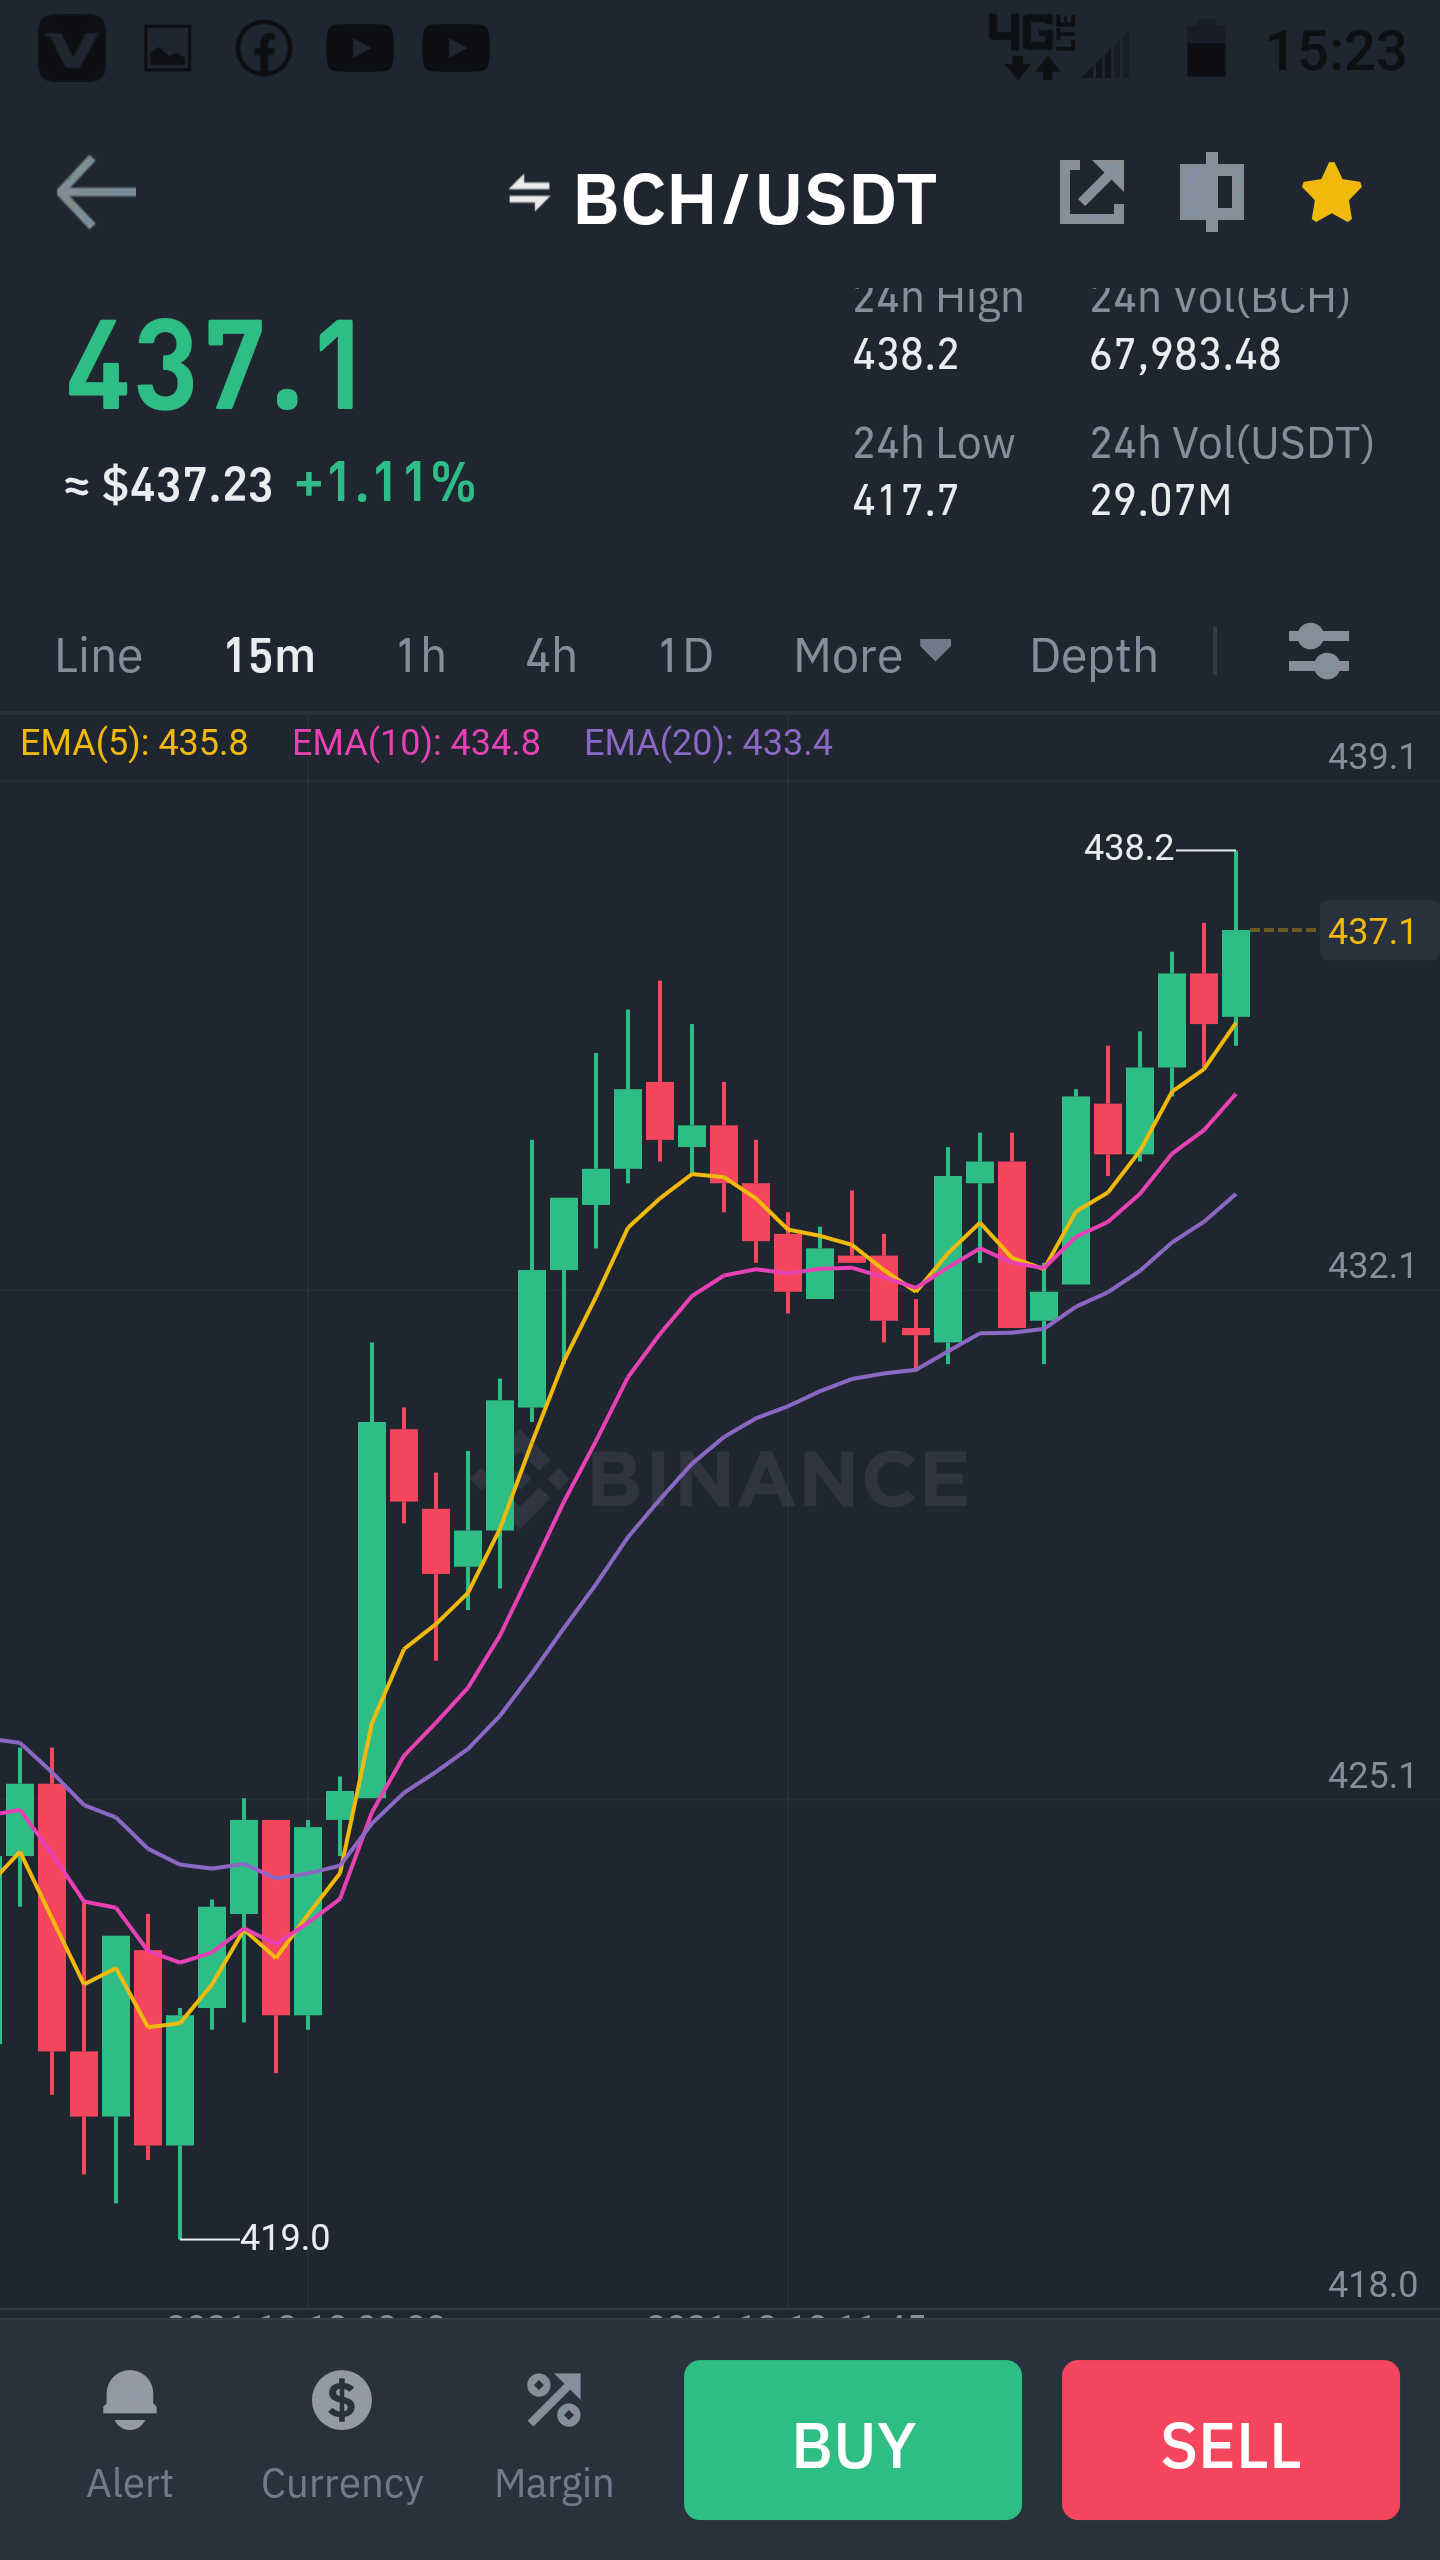Expand the More intervals dropdown

[x=872, y=656]
